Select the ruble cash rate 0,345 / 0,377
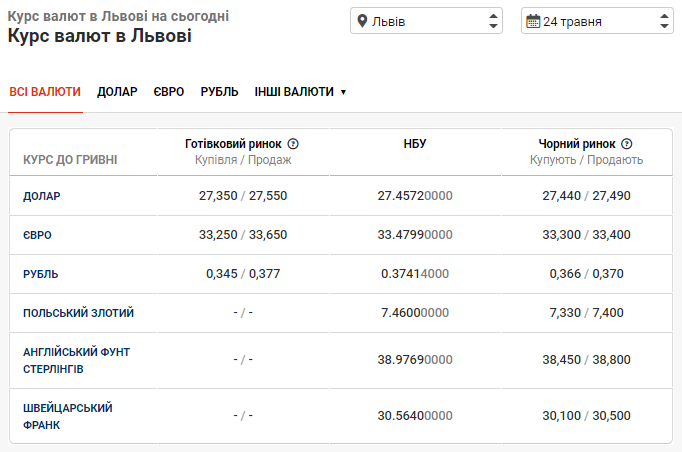The width and height of the screenshot is (682, 452). coord(243,274)
